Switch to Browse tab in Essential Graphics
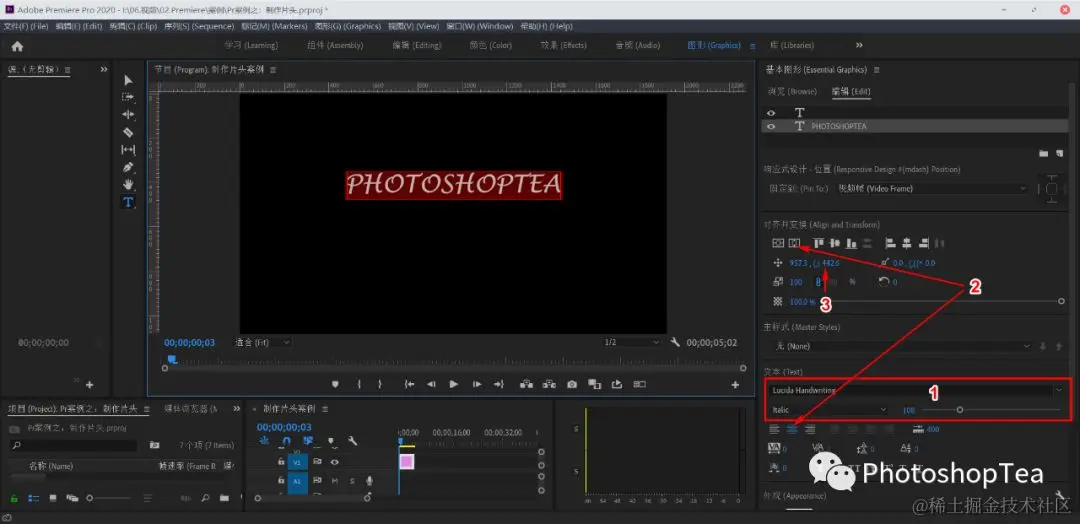This screenshot has height=524, width=1080. (x=792, y=92)
